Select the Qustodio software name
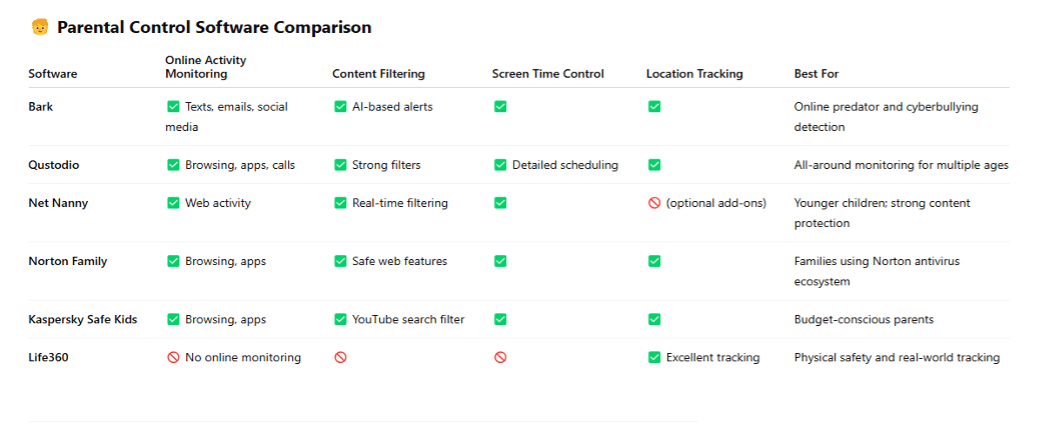The height and width of the screenshot is (424, 1064). 52,165
